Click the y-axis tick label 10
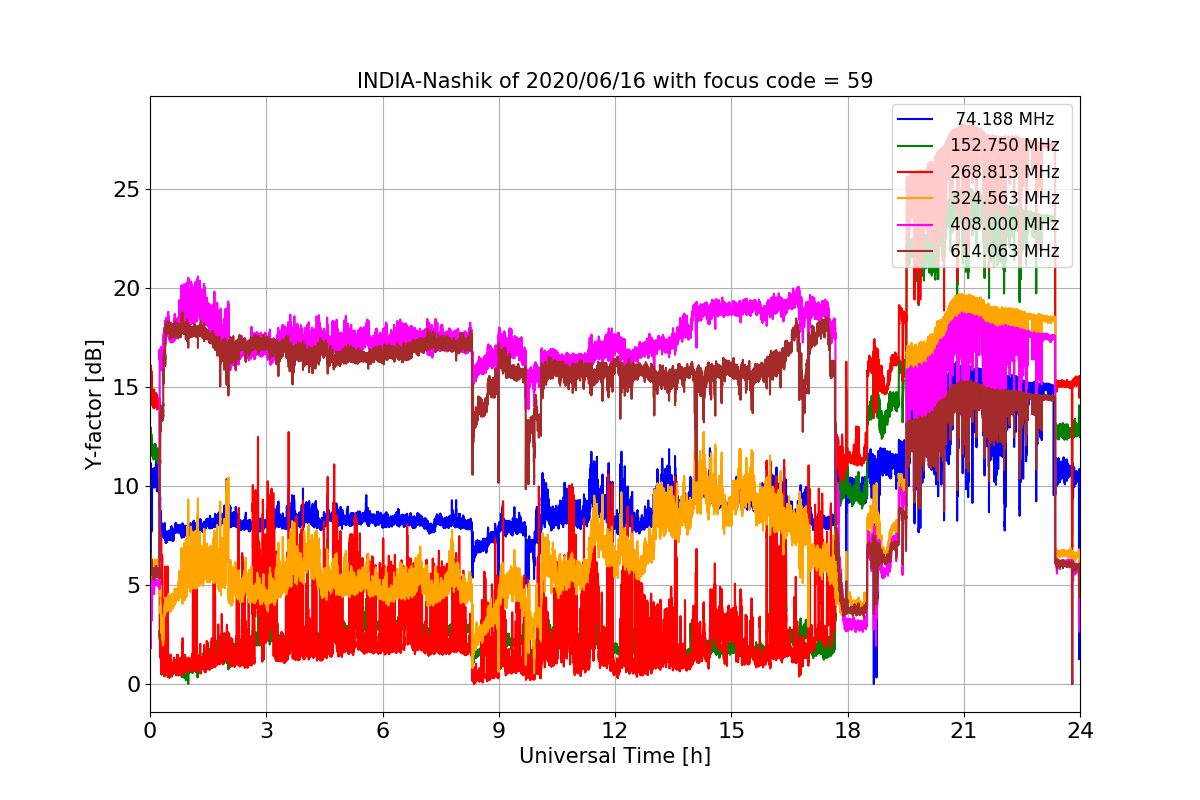 click(128, 487)
